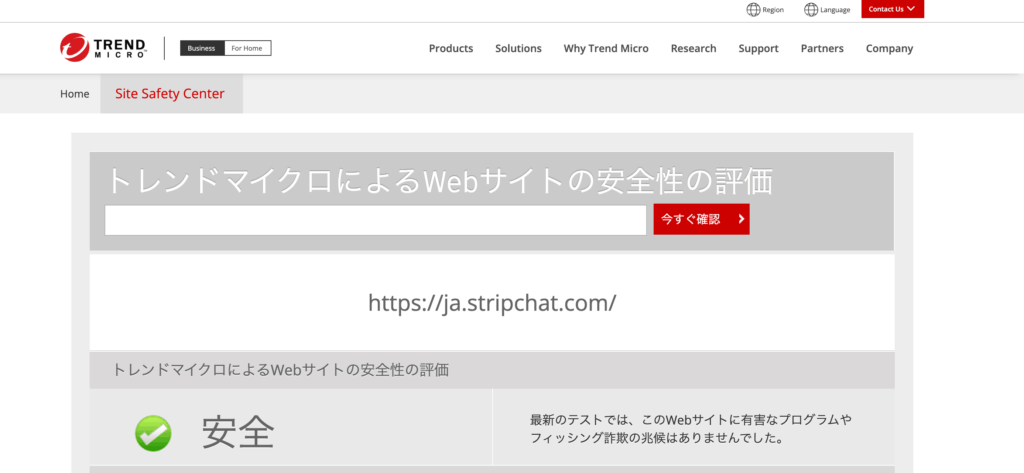
Task: Click the 最新のテストでは description text
Action: coord(691,429)
